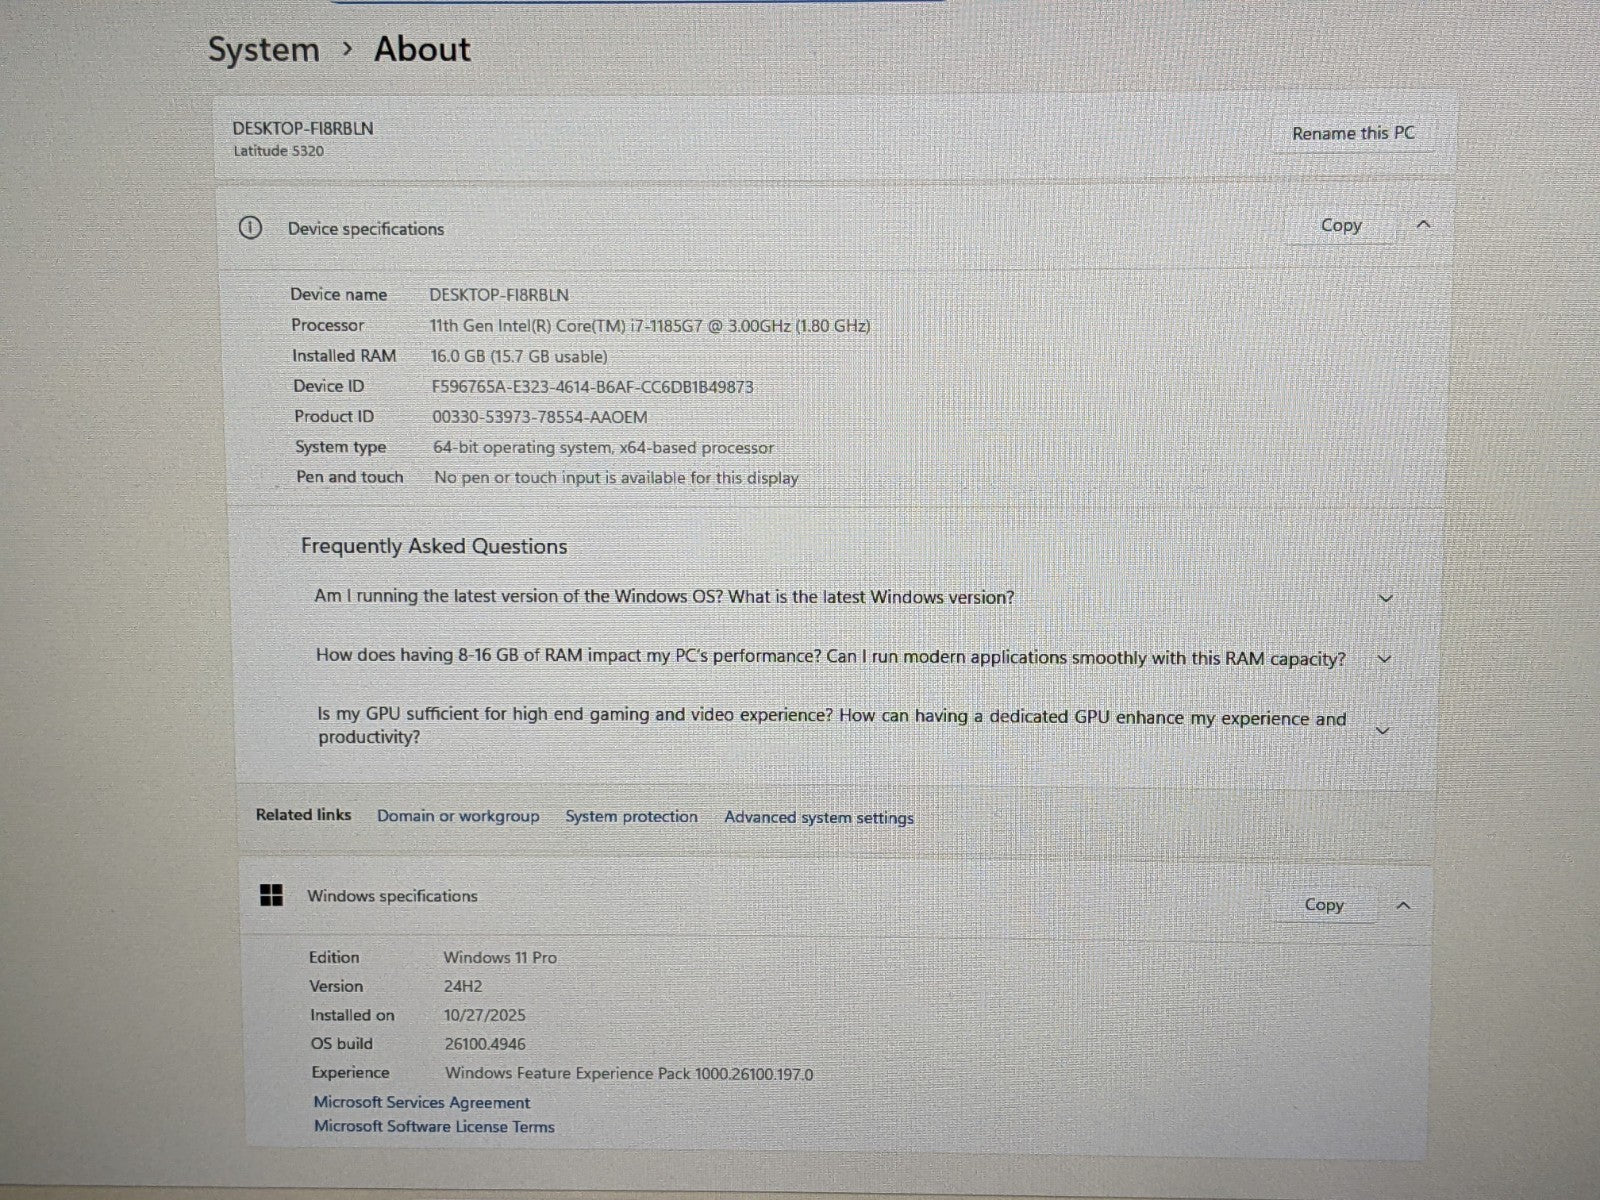Open Microsoft Software License Terms
This screenshot has height=1200, width=1600.
434,1127
